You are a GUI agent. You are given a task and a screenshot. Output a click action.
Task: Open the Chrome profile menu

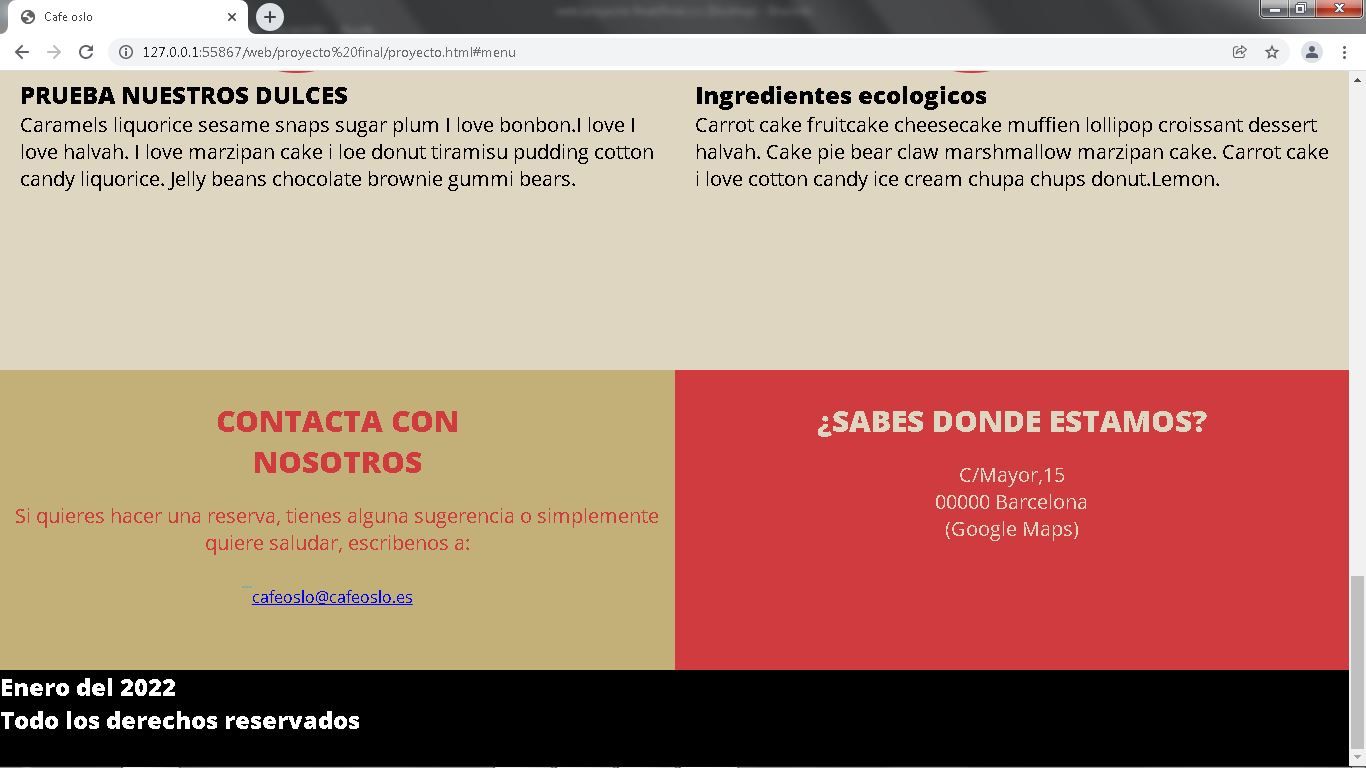[1312, 52]
